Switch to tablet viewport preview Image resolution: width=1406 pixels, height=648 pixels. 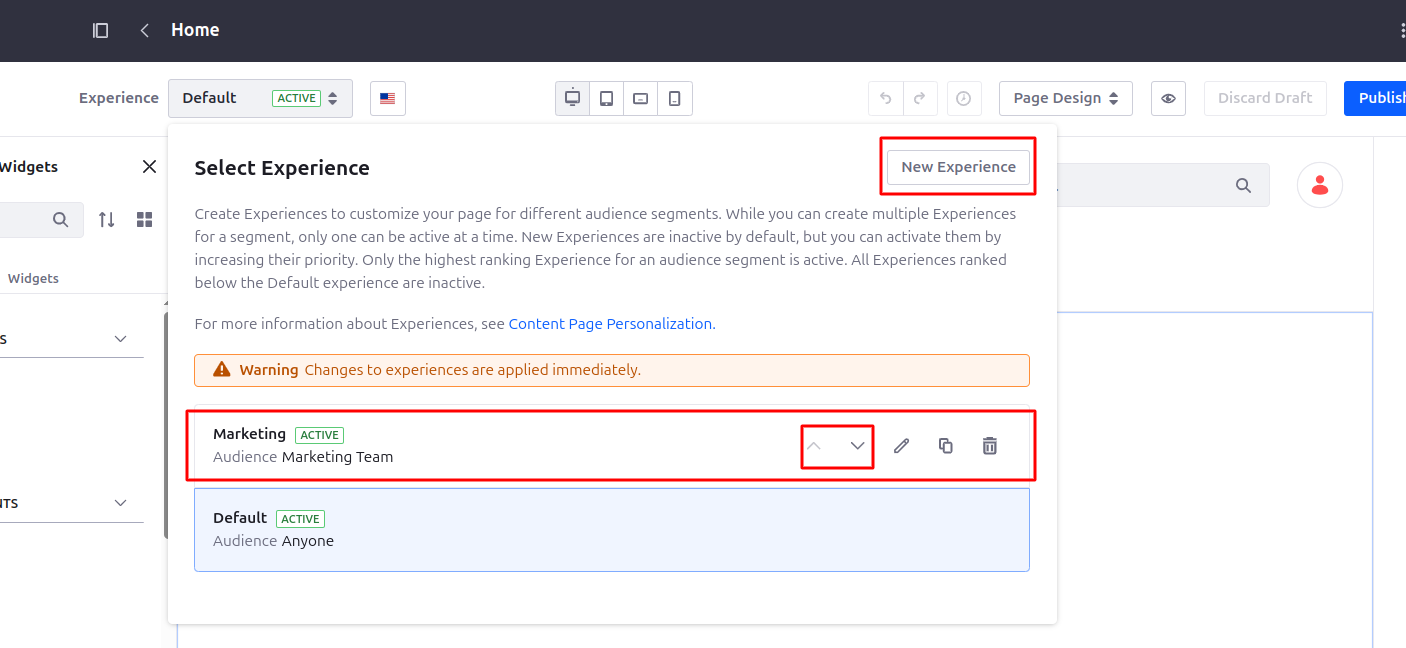607,98
